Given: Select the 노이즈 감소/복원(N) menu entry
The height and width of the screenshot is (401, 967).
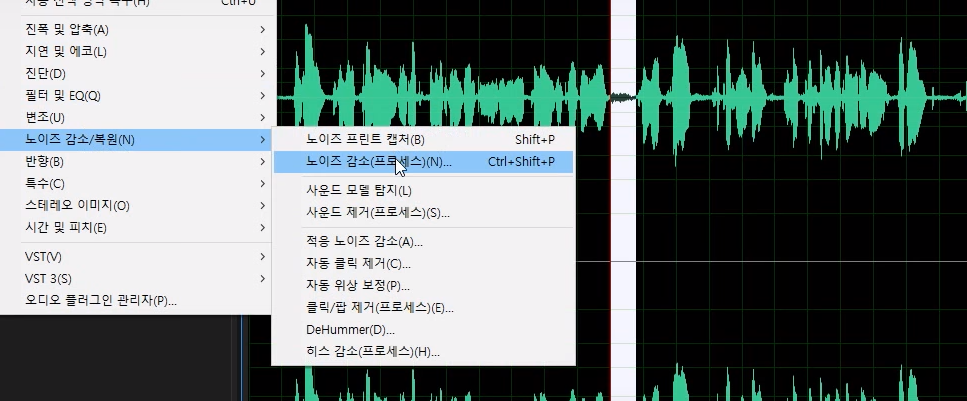Looking at the screenshot, I should 136,140.
